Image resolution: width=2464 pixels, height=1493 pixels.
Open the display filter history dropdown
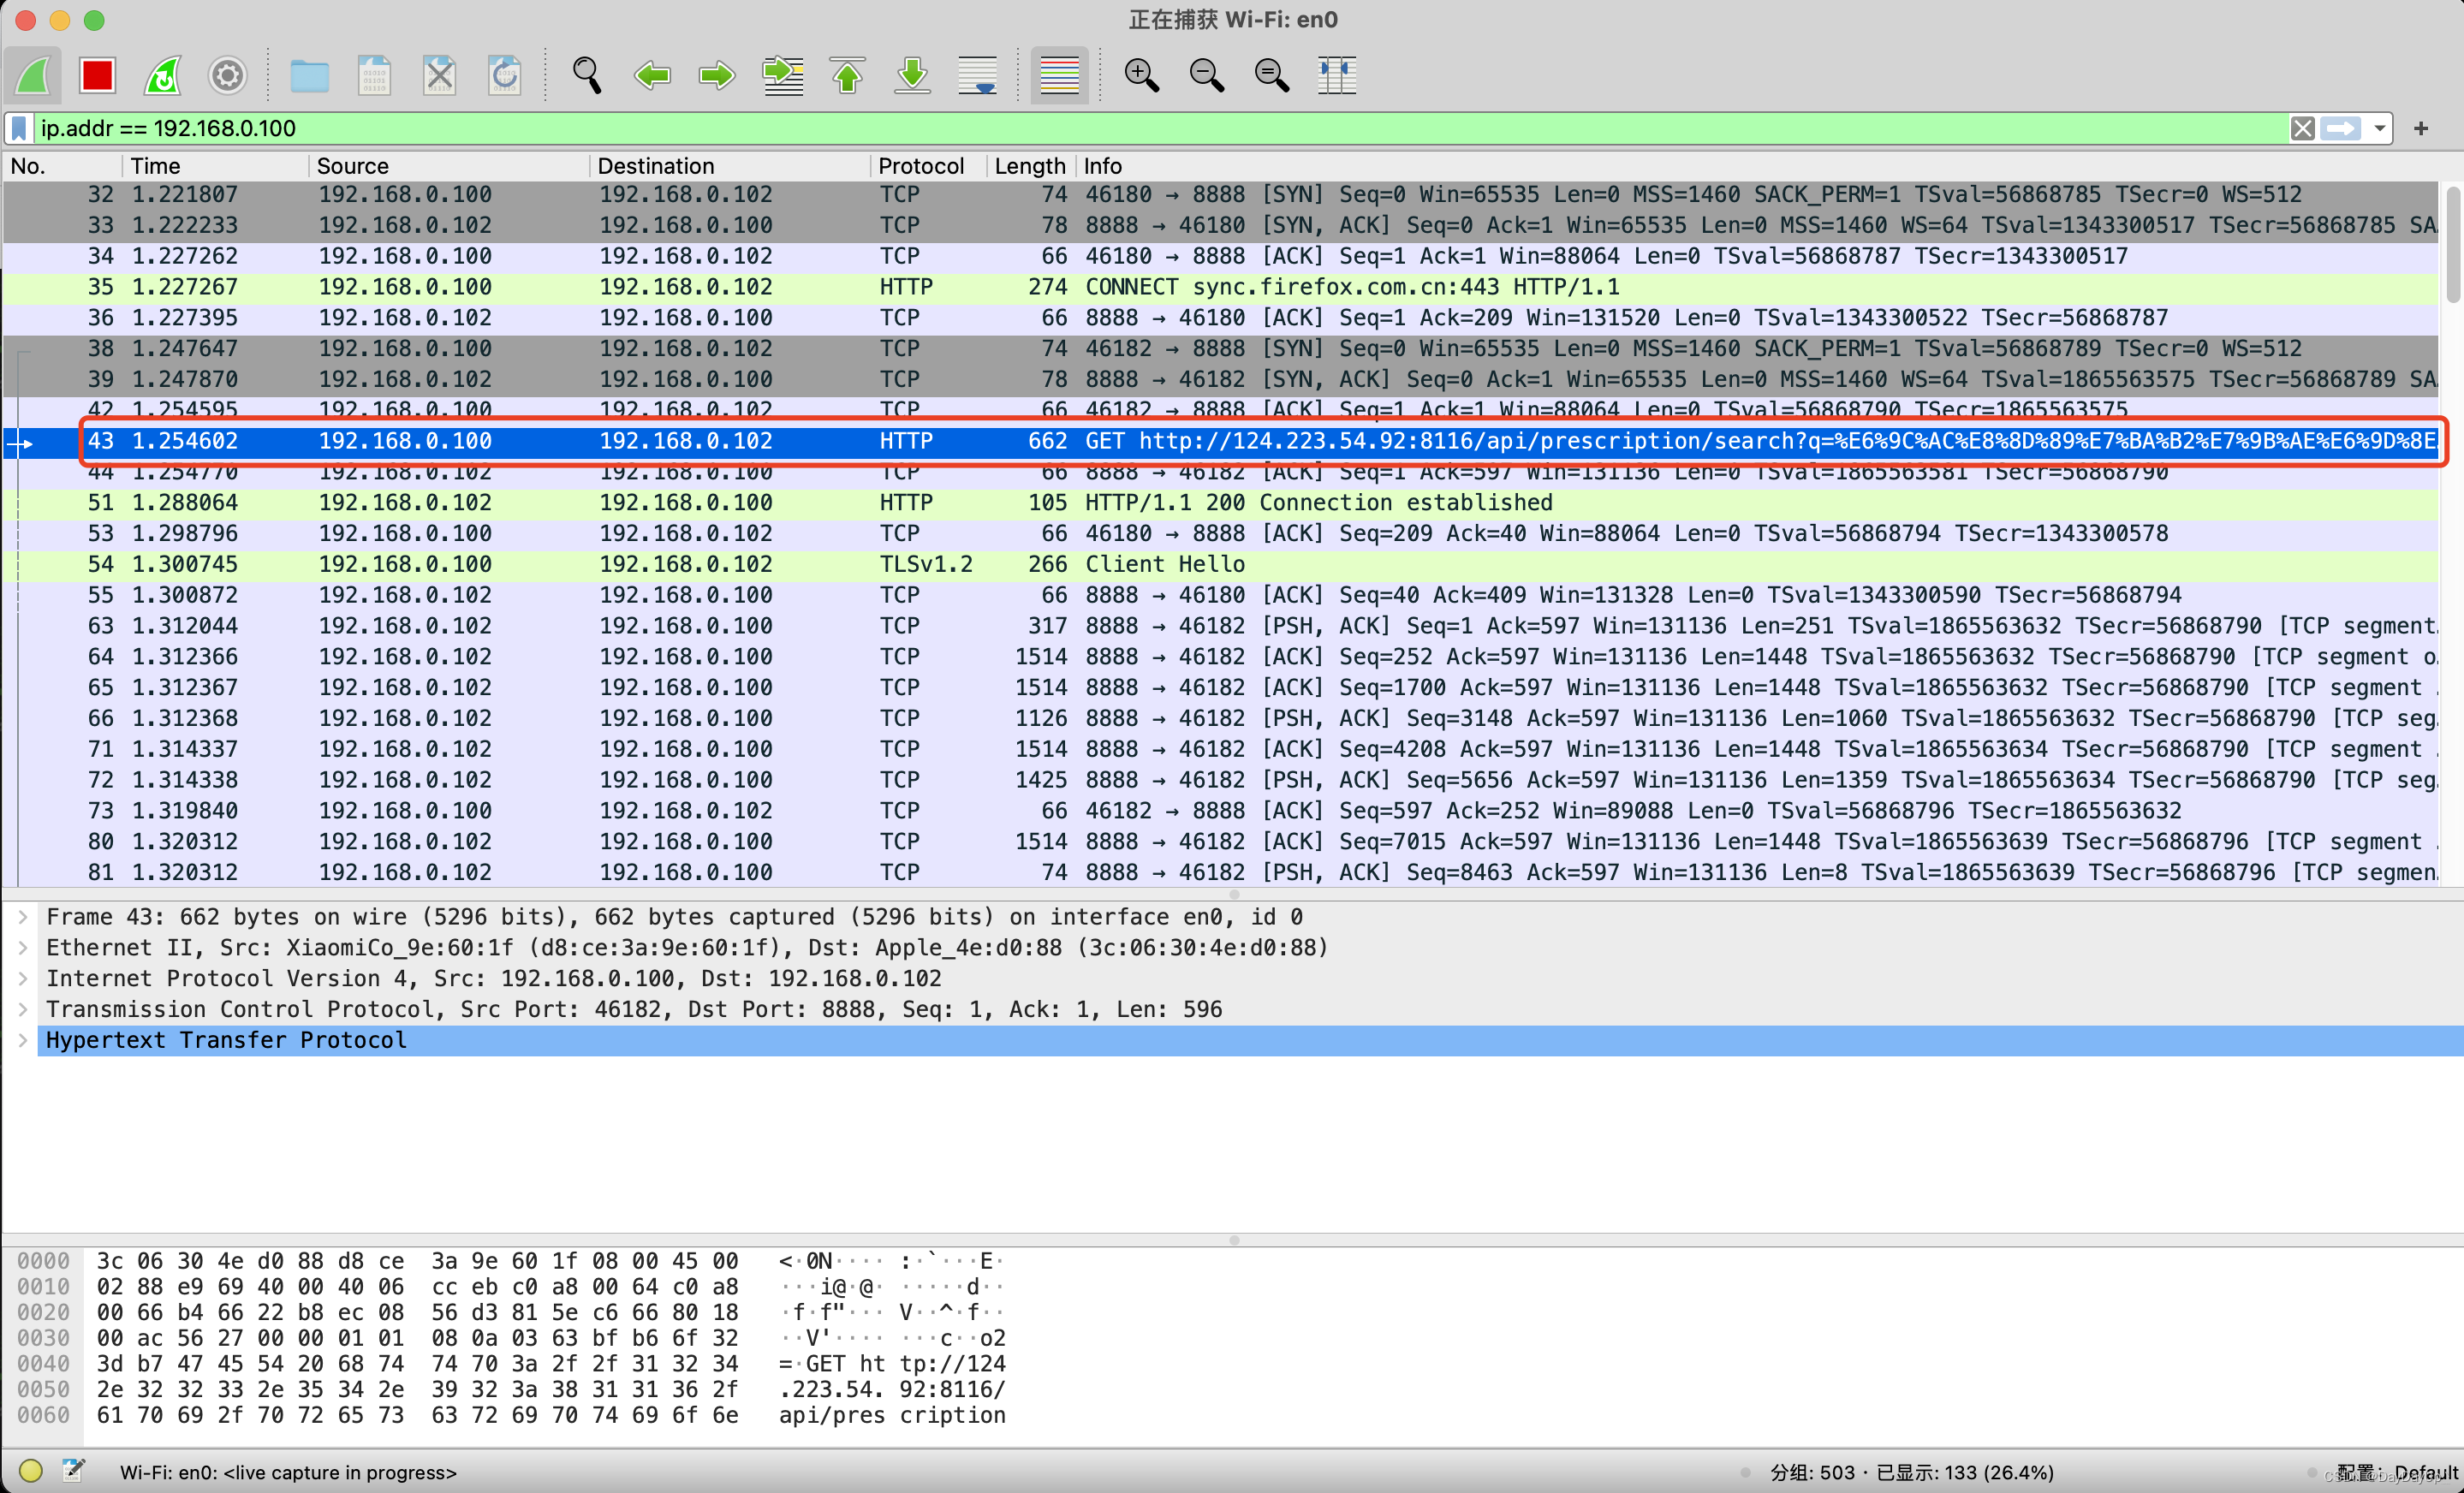(x=2379, y=128)
